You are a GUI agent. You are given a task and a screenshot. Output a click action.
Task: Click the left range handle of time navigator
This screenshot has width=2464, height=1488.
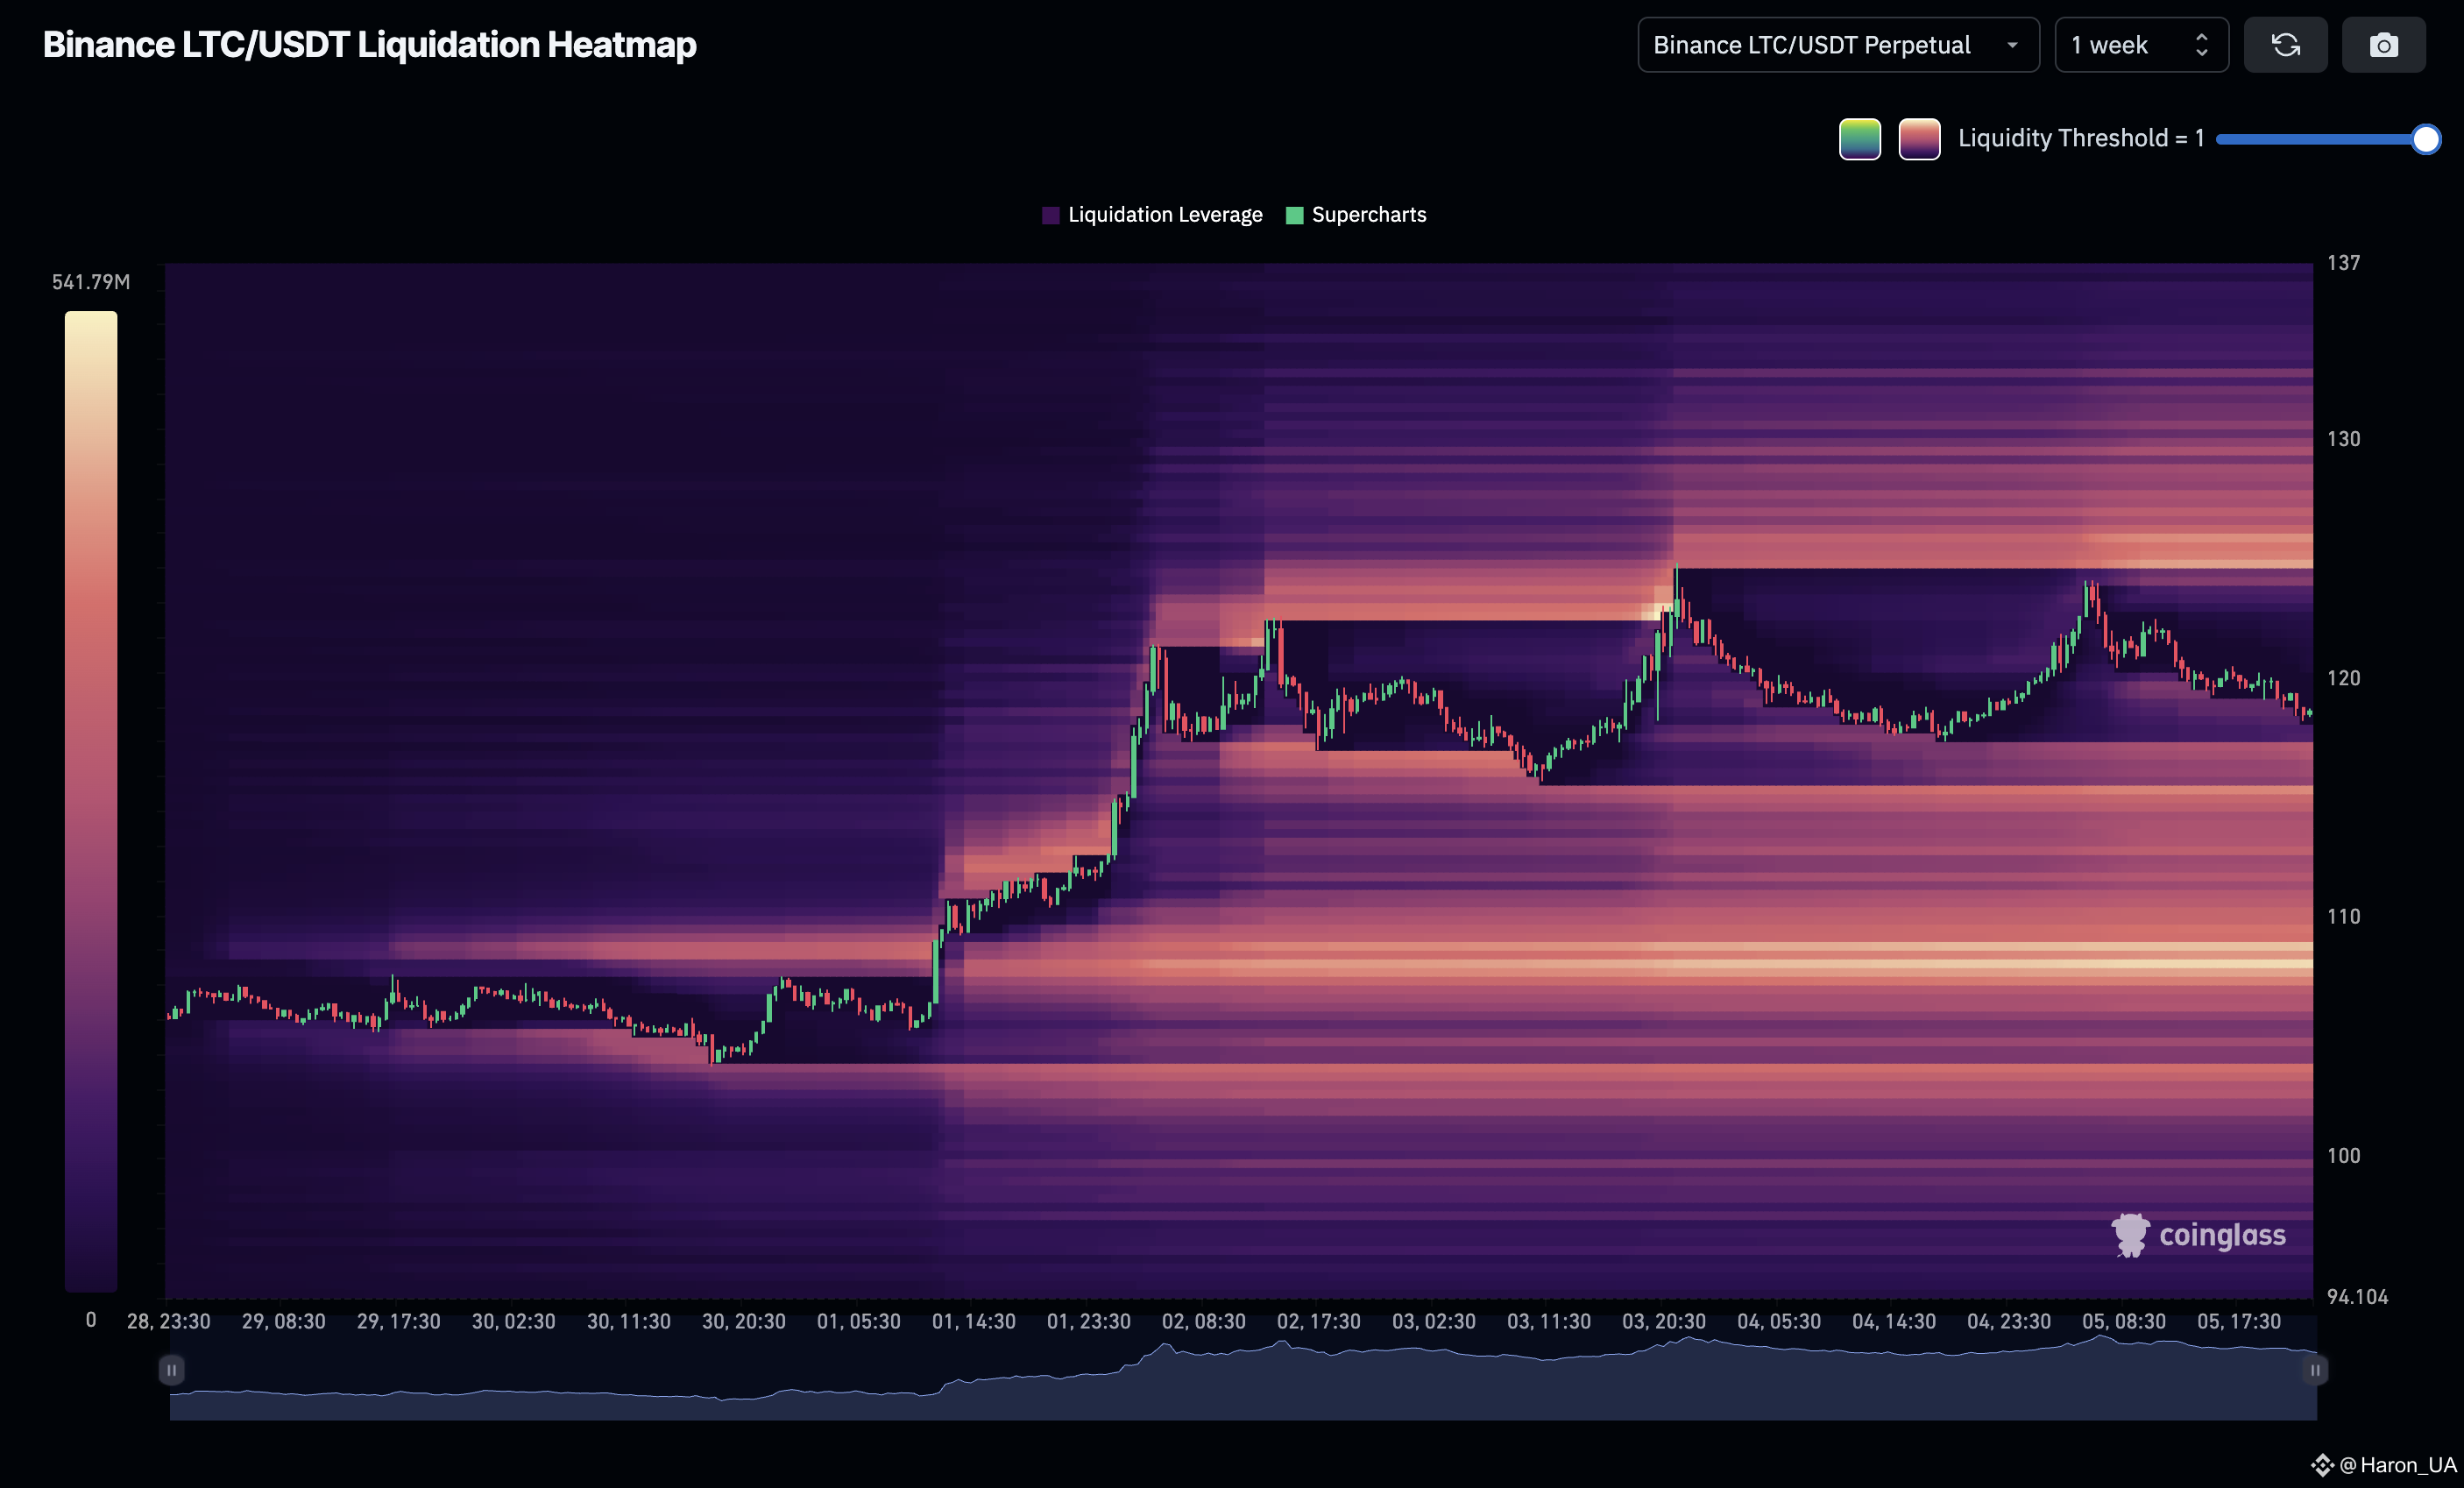(171, 1370)
